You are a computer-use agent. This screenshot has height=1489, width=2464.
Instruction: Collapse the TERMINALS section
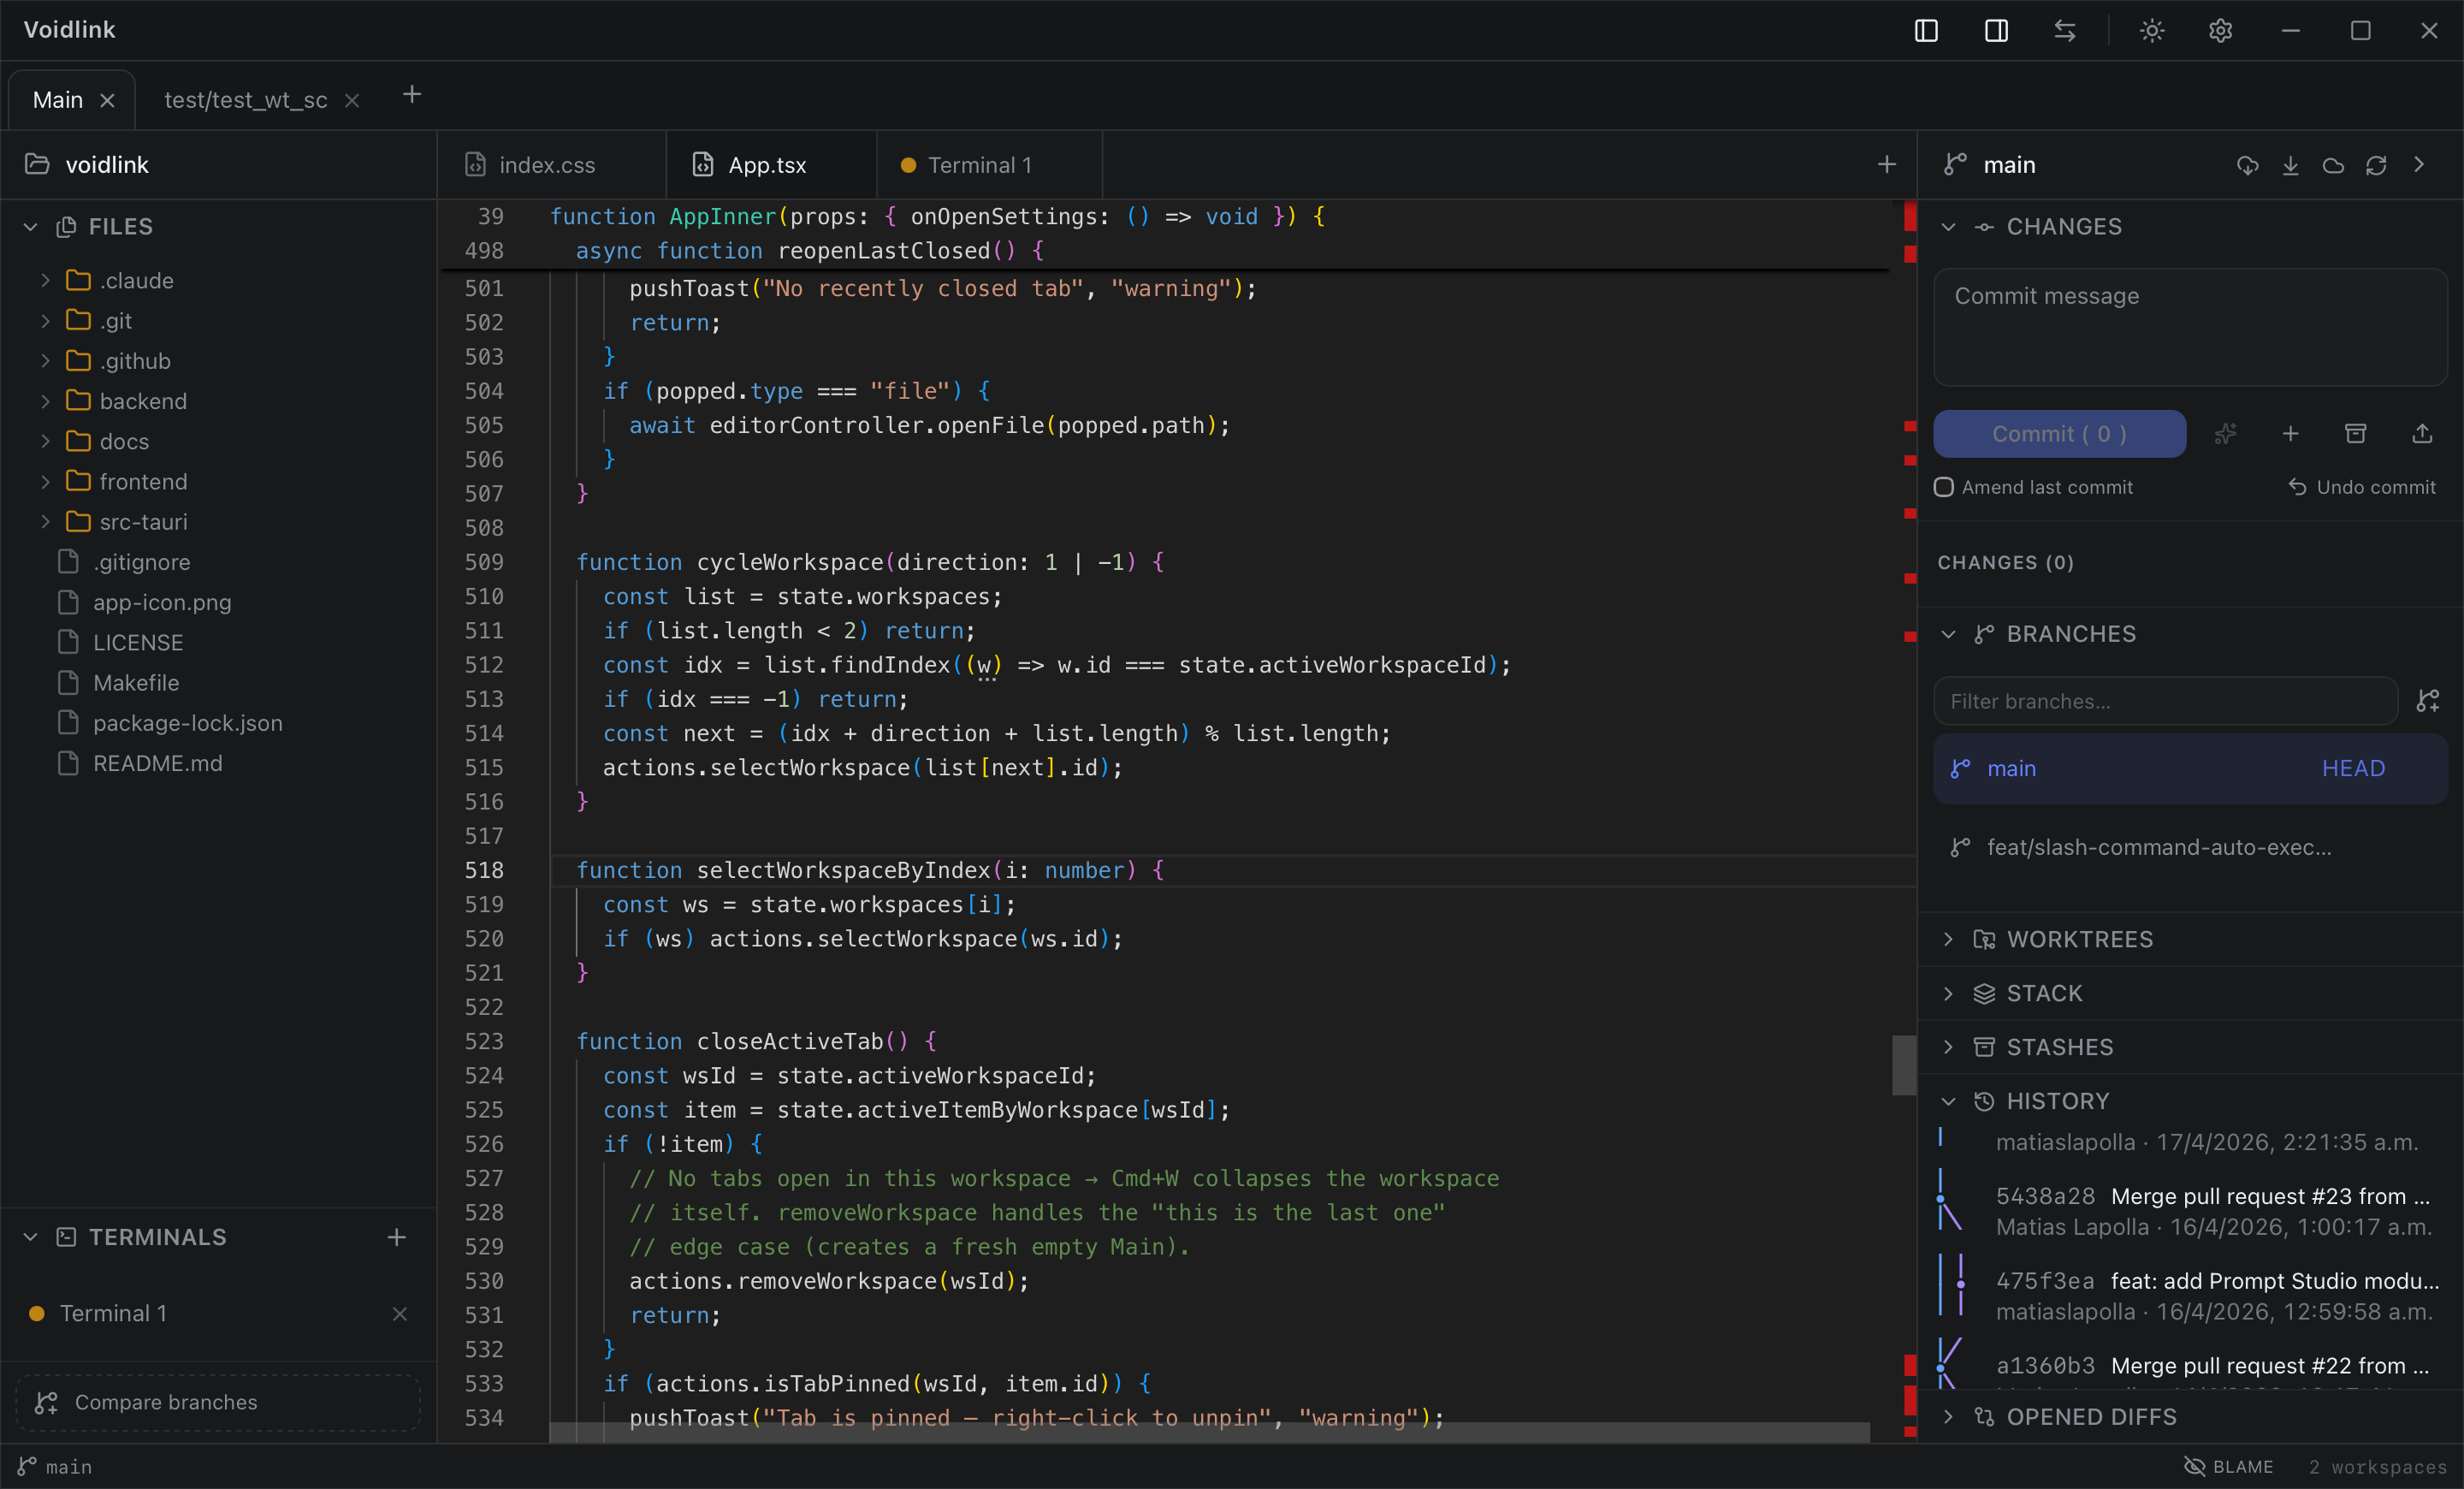point(31,1237)
